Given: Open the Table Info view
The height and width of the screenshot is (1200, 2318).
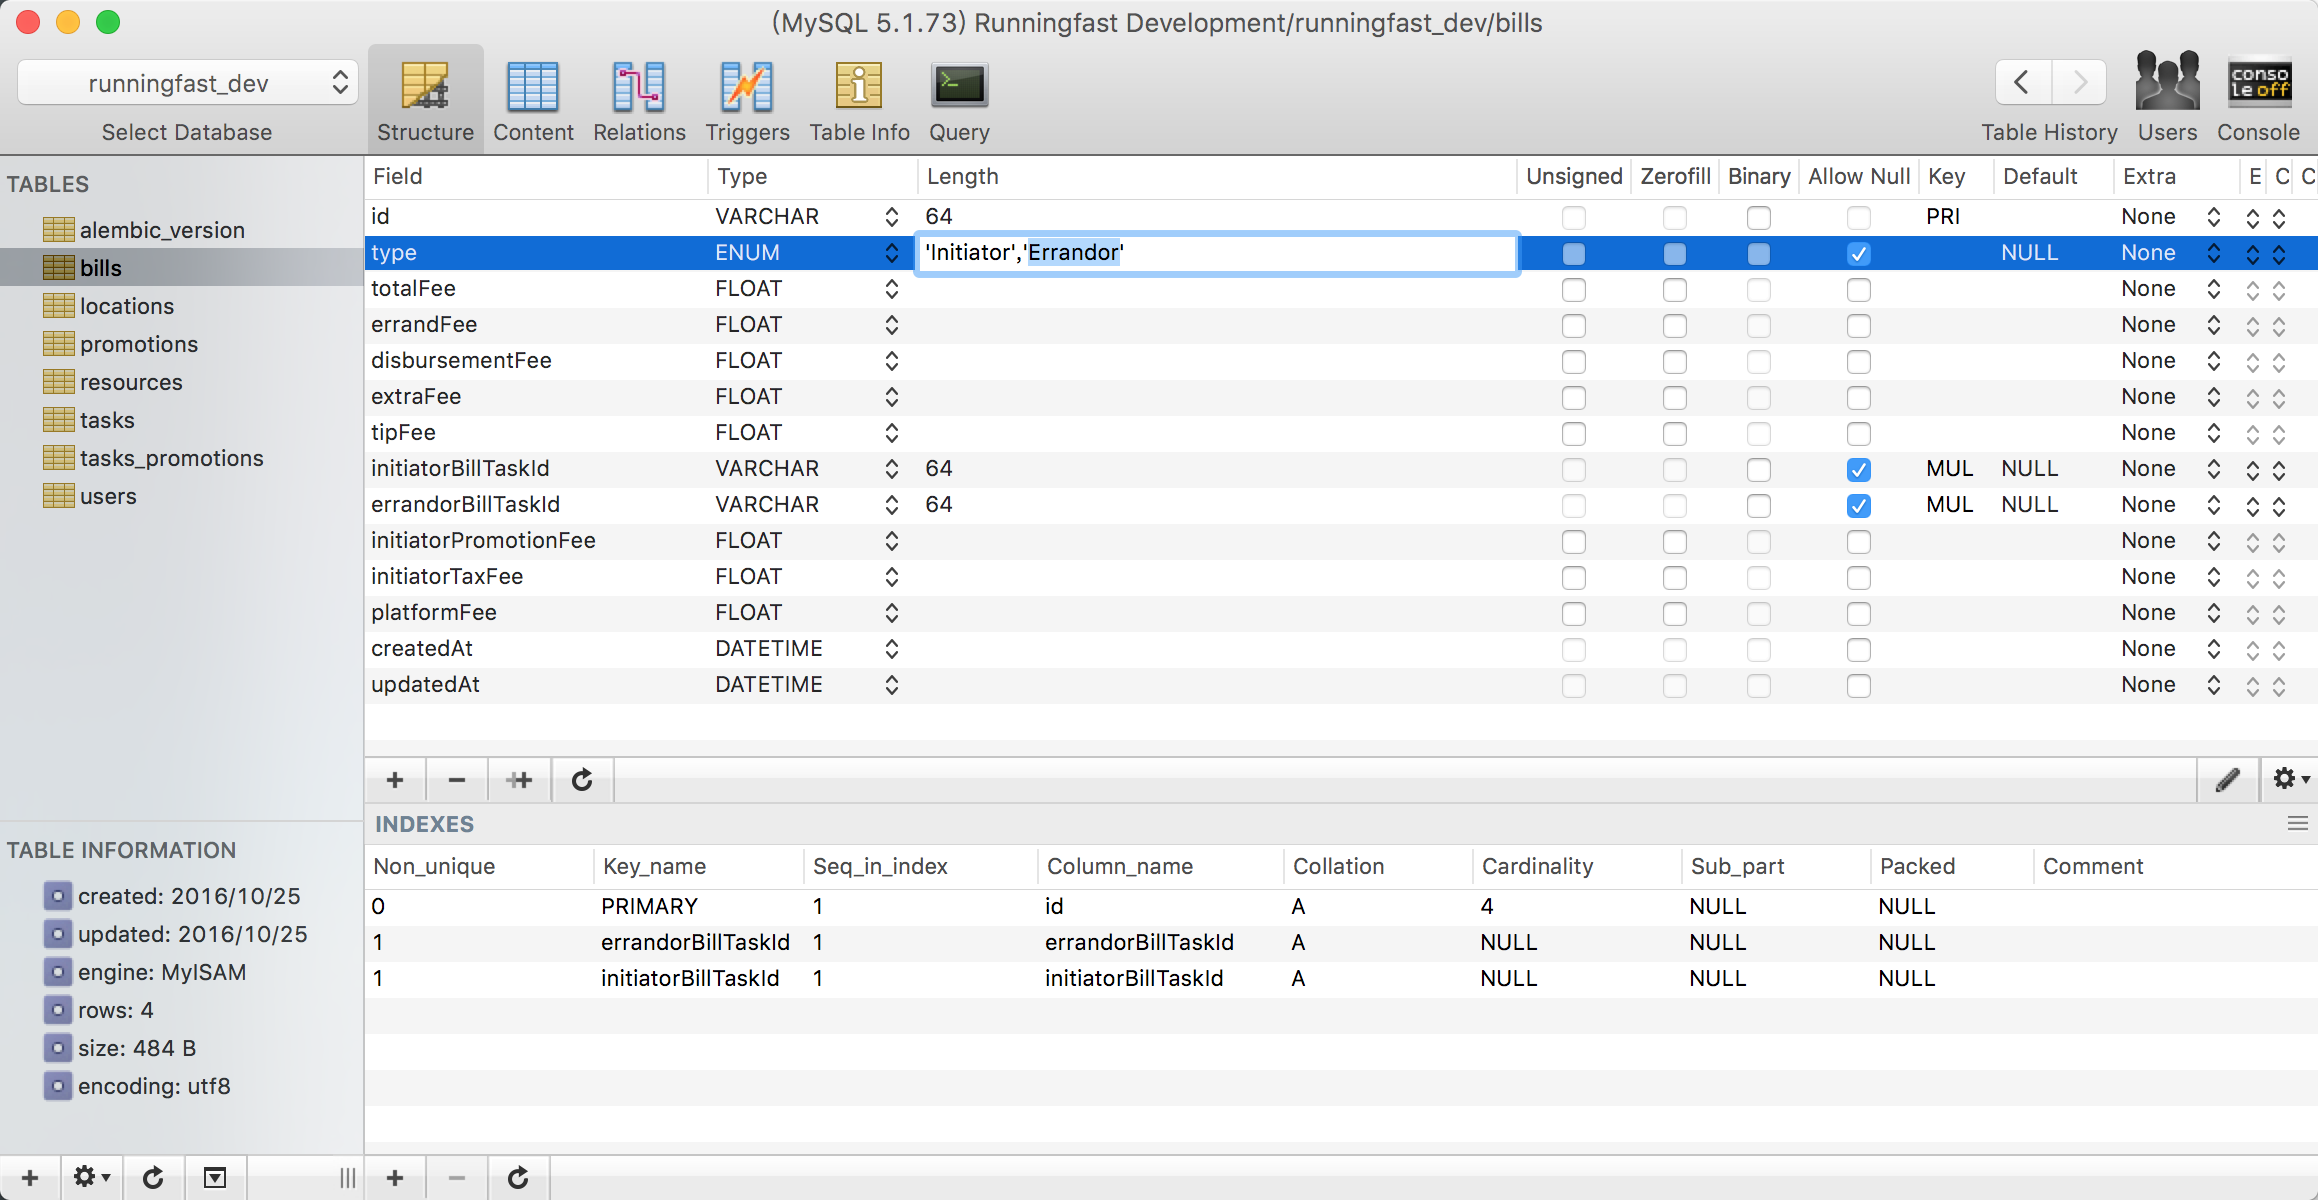Looking at the screenshot, I should coord(859,88).
